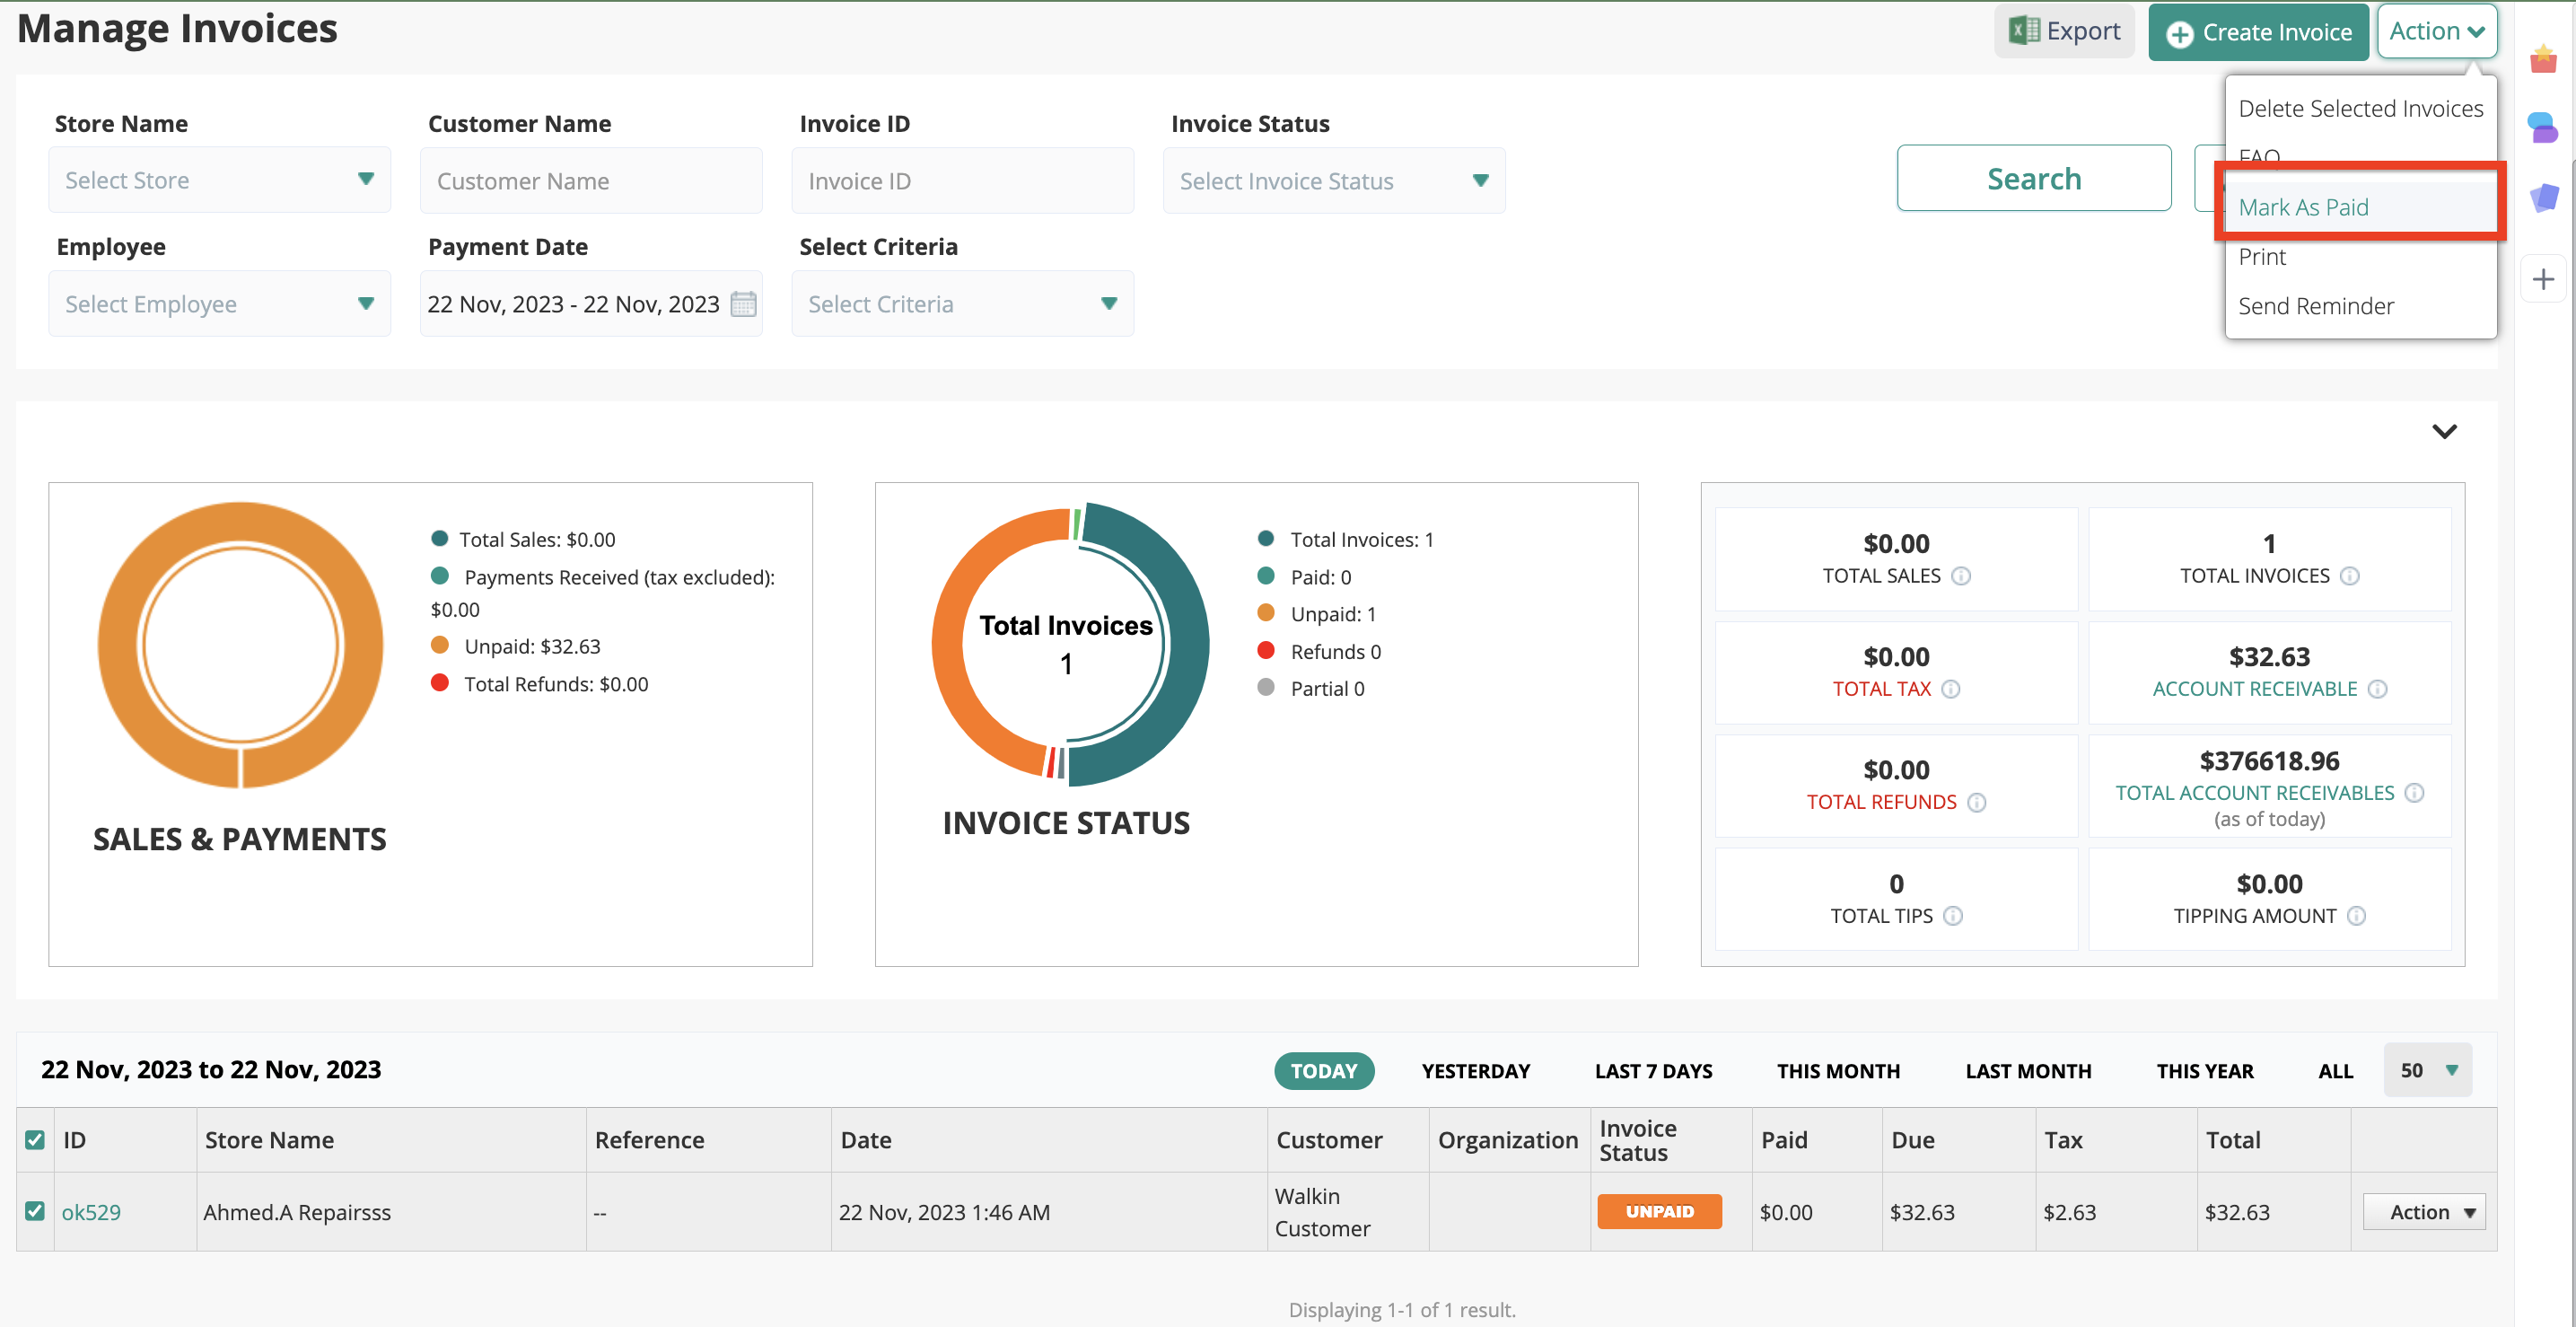Screen dimensions: 2576x1327
Task: Toggle the select-all header checkbox
Action: tap(35, 1139)
